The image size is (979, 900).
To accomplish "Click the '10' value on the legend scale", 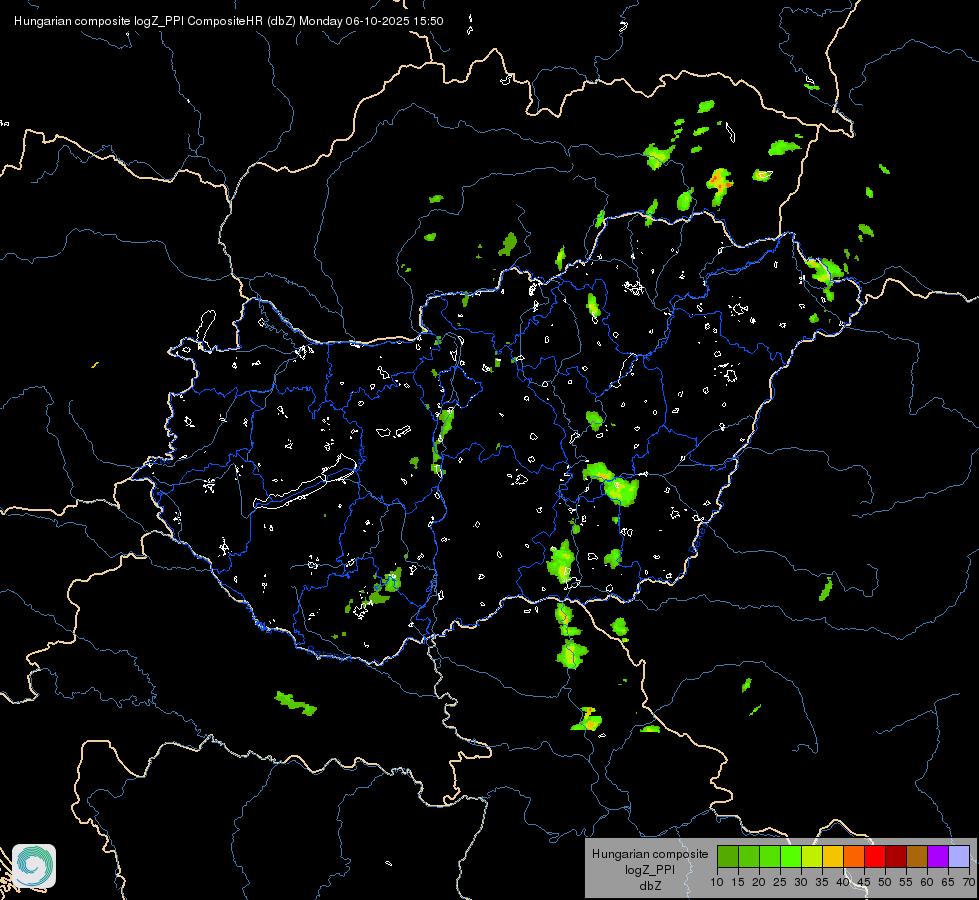I will tap(717, 882).
